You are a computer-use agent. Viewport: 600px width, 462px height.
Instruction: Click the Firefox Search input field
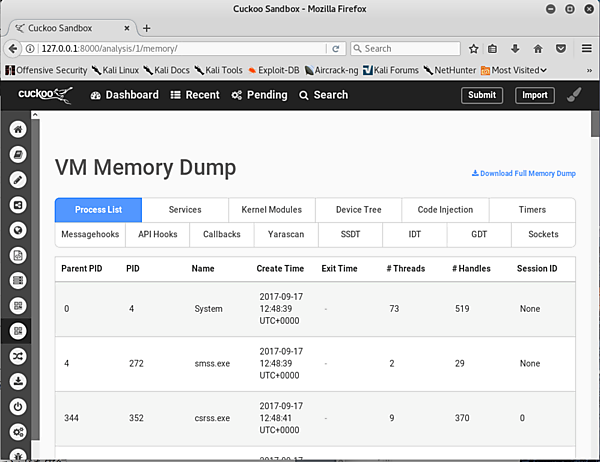(405, 48)
